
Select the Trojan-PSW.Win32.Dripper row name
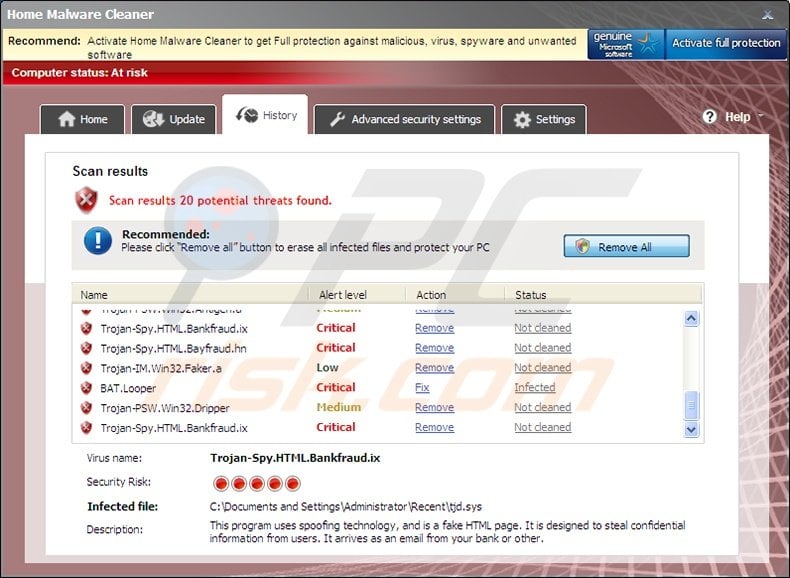[165, 408]
